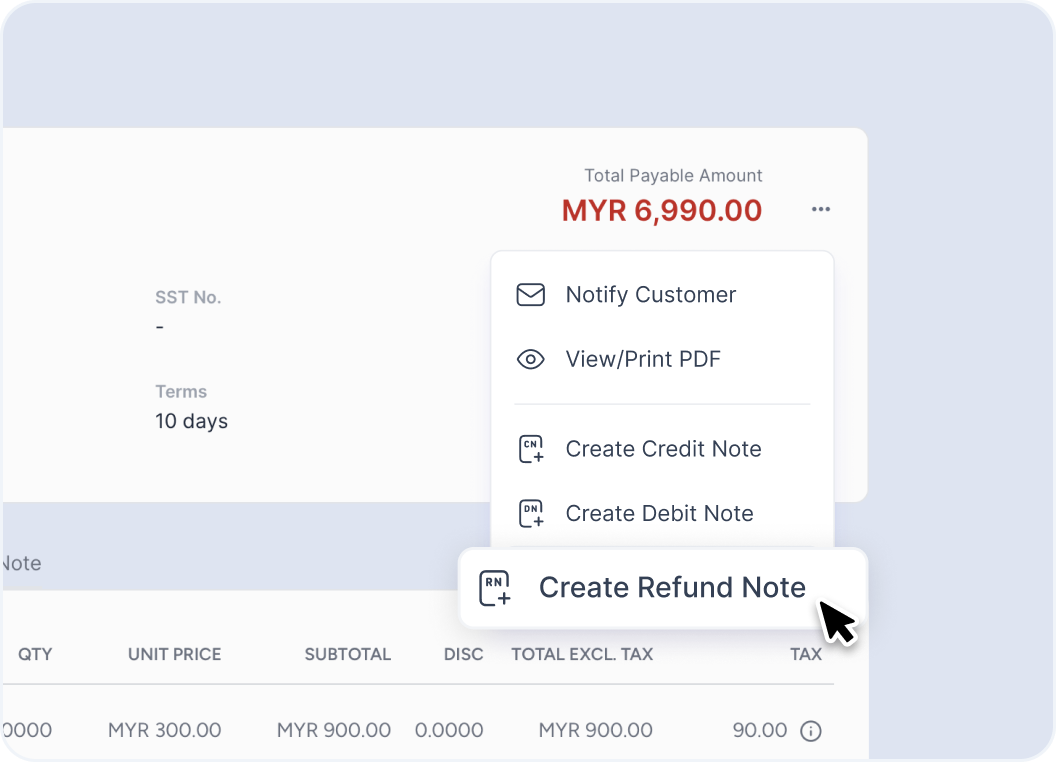Click the tax info circle icon
The width and height of the screenshot is (1056, 762).
811,731
